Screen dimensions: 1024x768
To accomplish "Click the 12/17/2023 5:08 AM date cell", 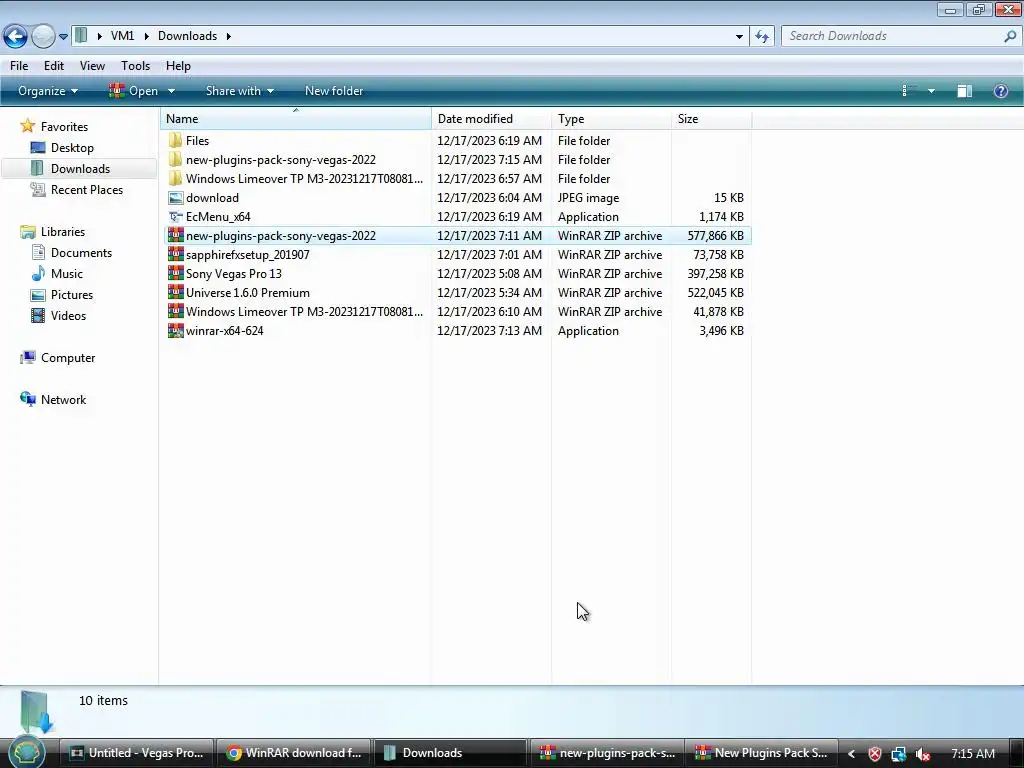I will pyautogui.click(x=489, y=274).
